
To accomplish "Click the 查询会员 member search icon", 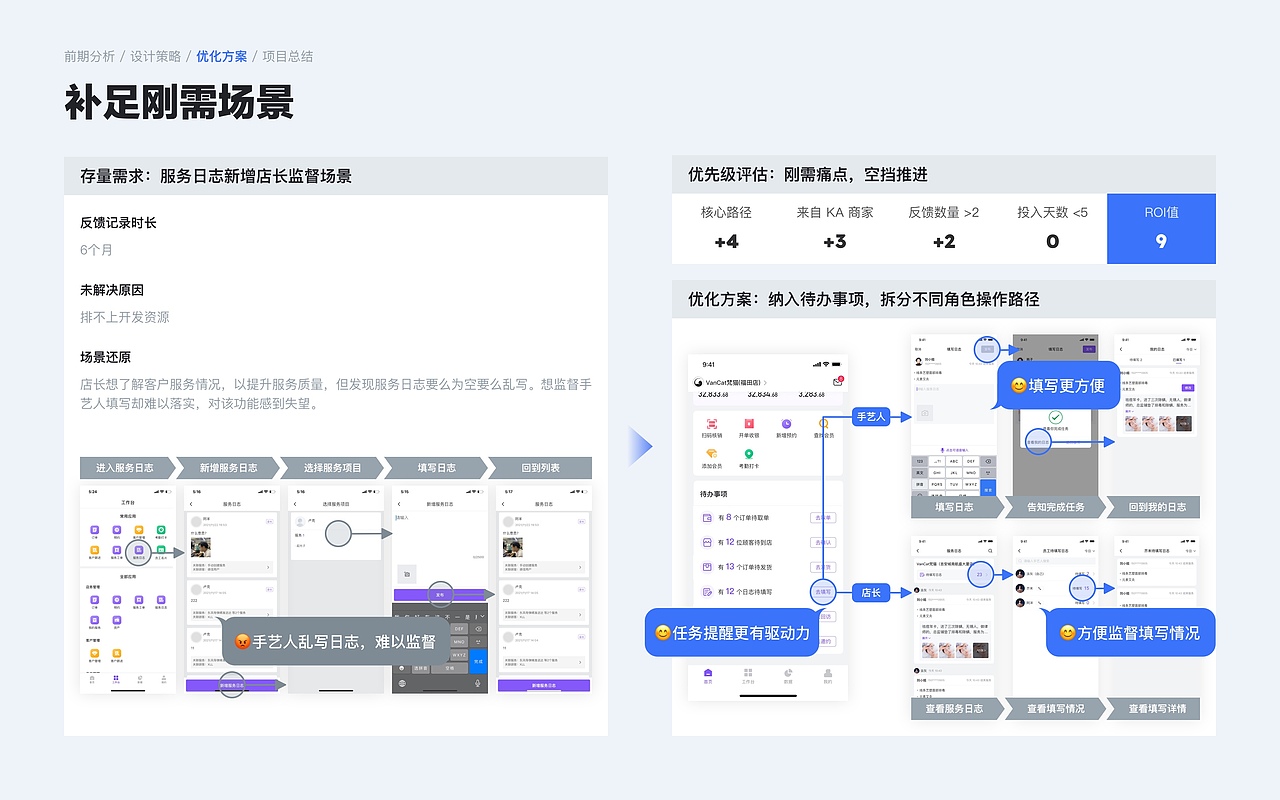I will (x=822, y=423).
